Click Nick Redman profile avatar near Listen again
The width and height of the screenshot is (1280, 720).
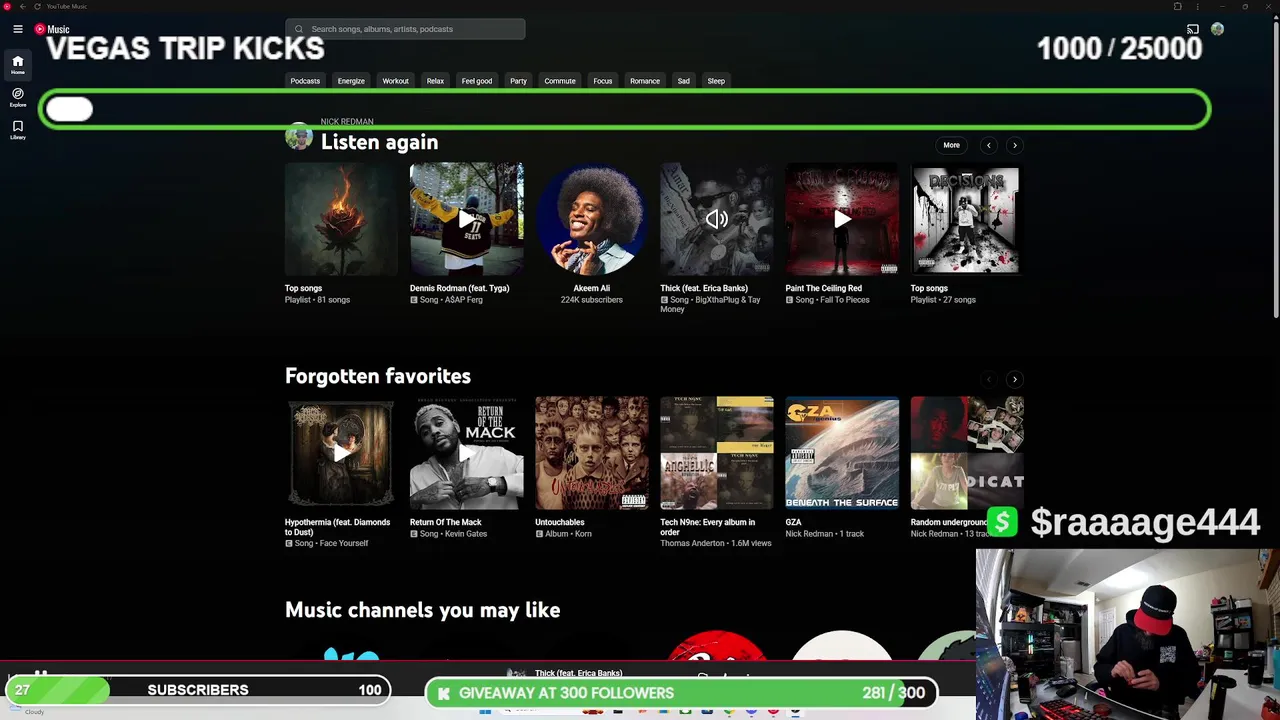click(x=299, y=137)
